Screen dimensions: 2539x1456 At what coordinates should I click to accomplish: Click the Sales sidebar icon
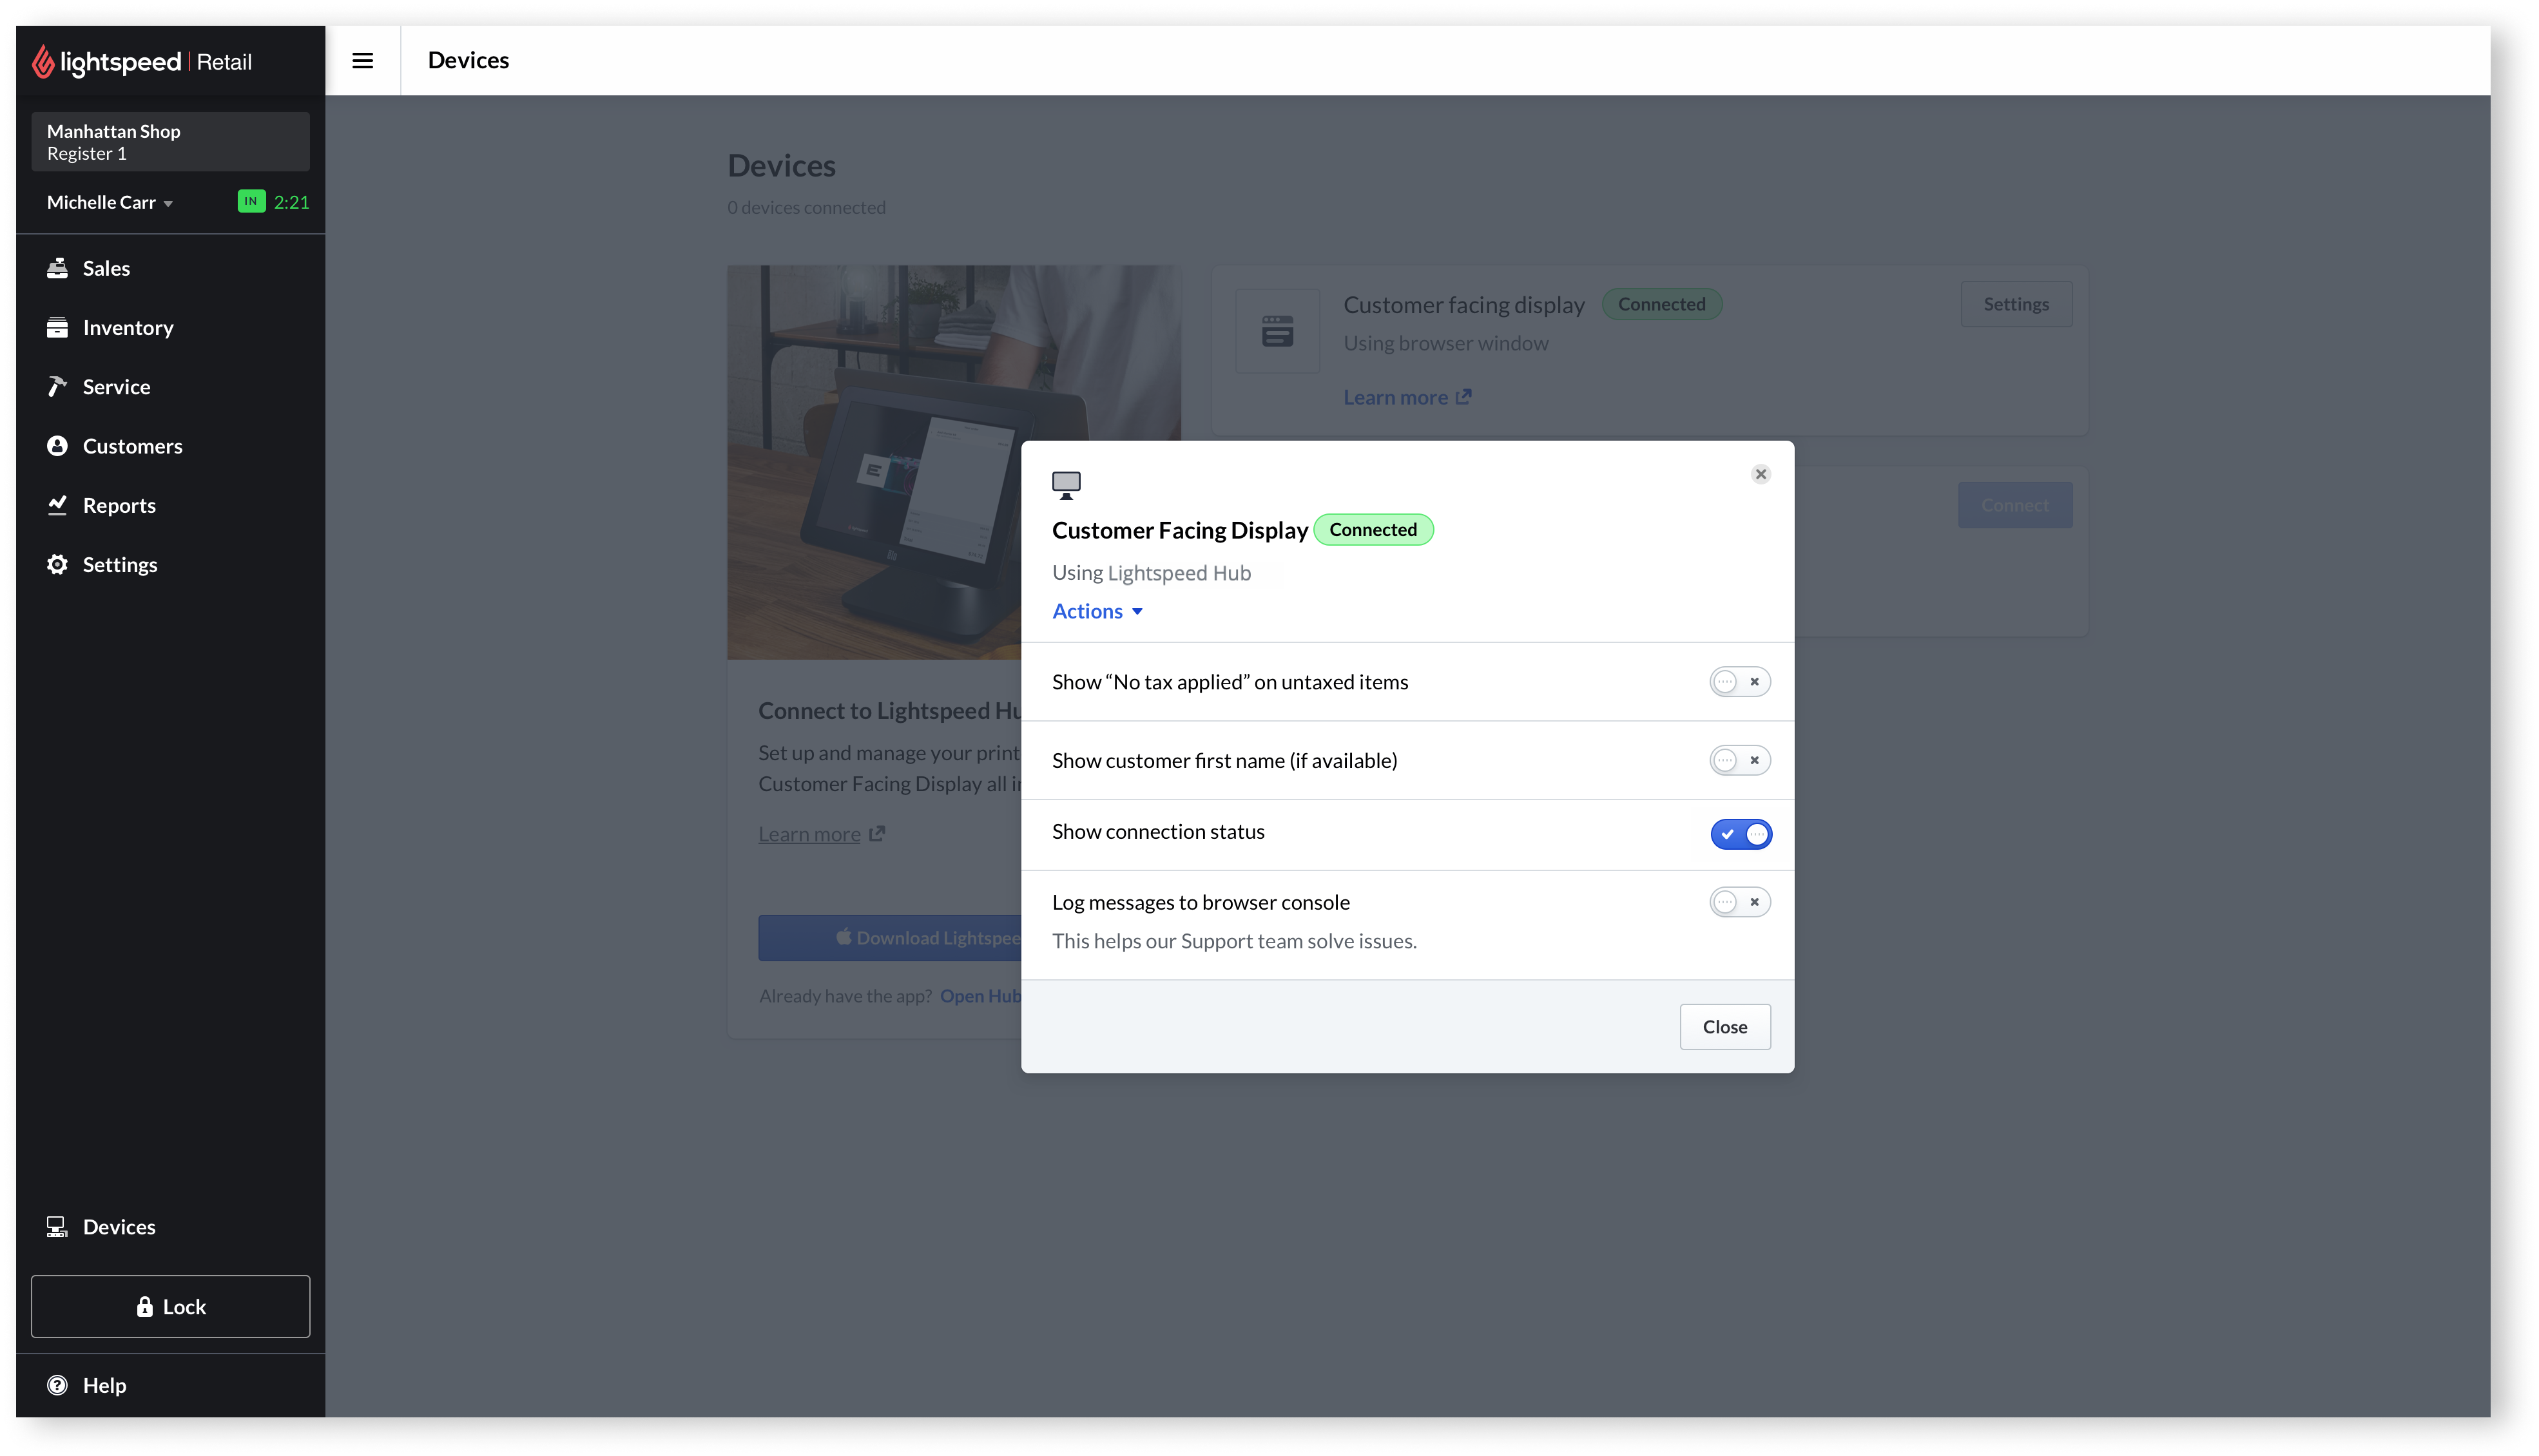tap(57, 269)
